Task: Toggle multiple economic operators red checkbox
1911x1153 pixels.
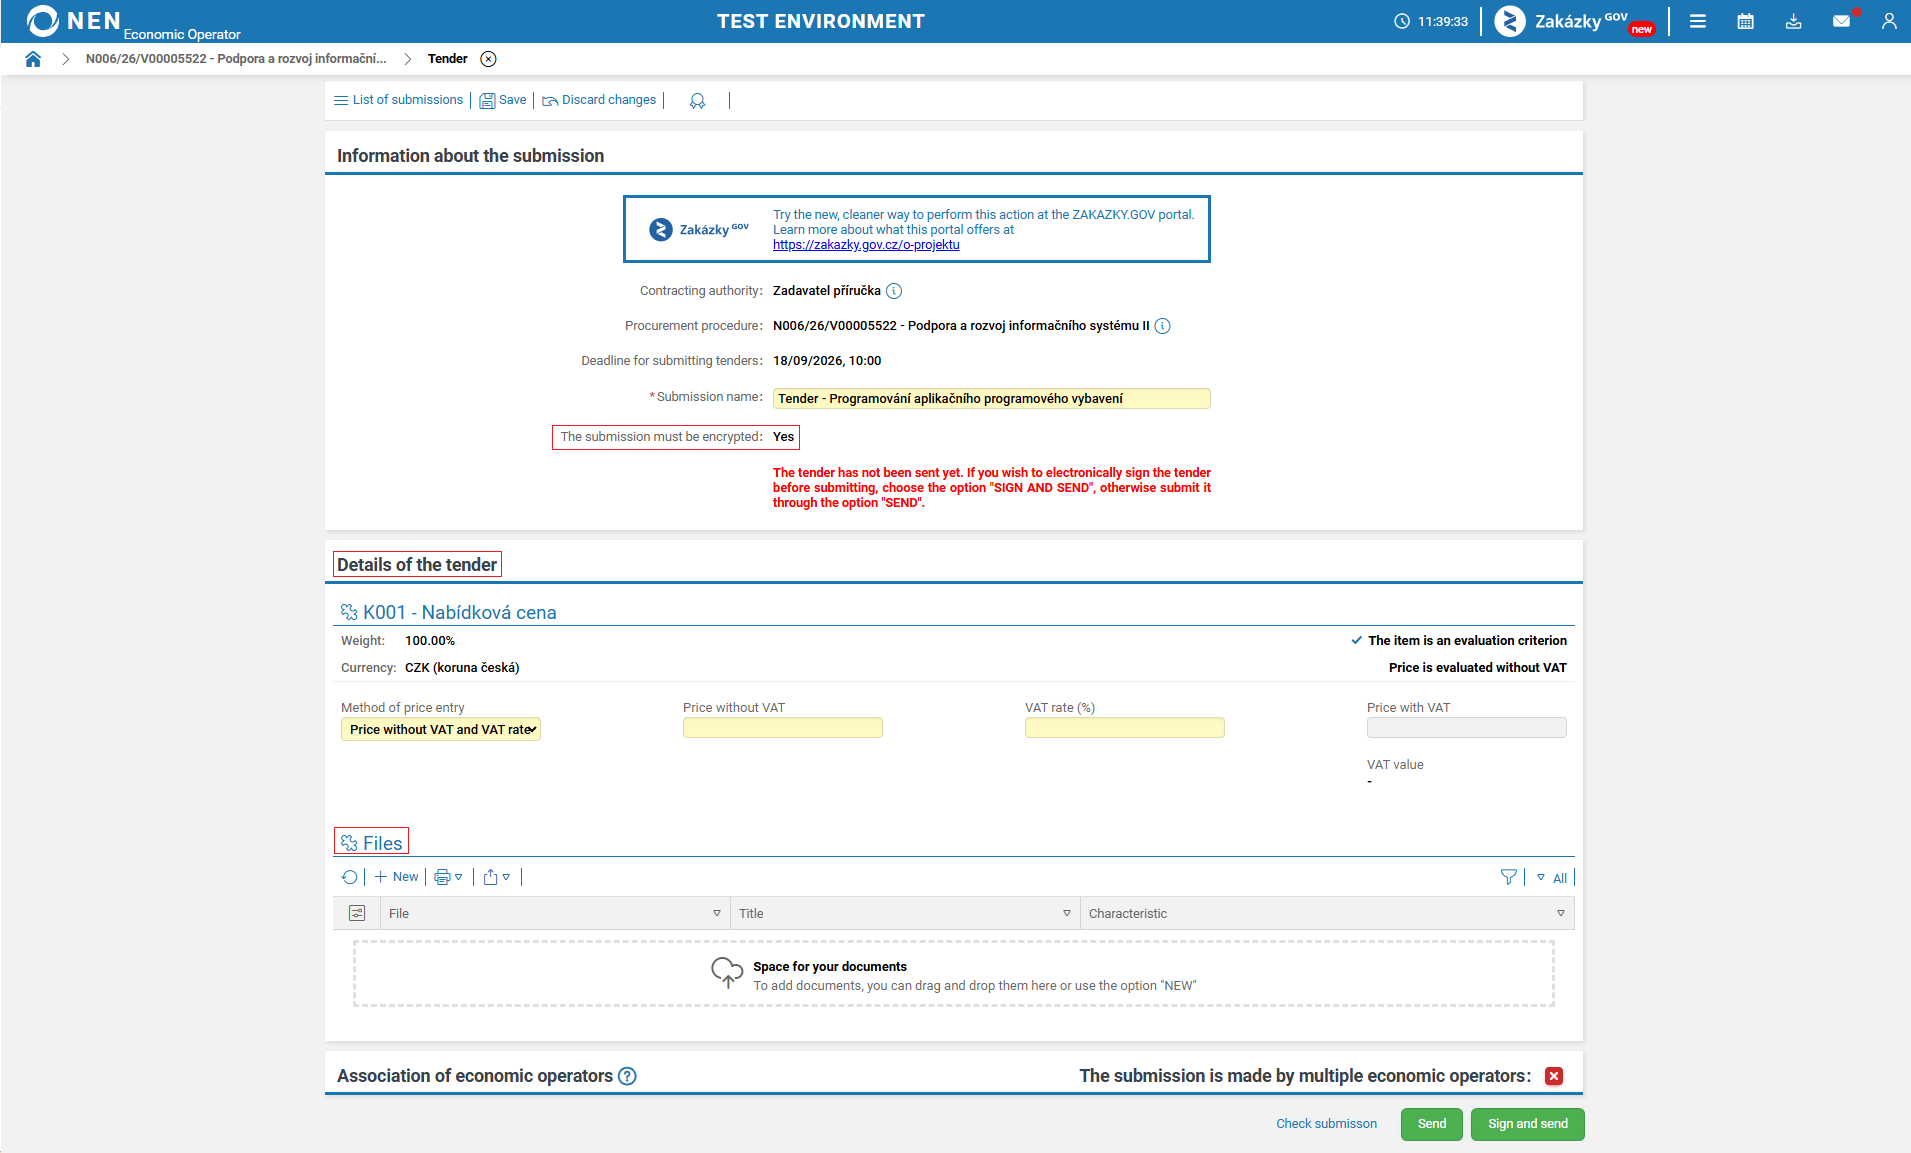Action: (1554, 1076)
